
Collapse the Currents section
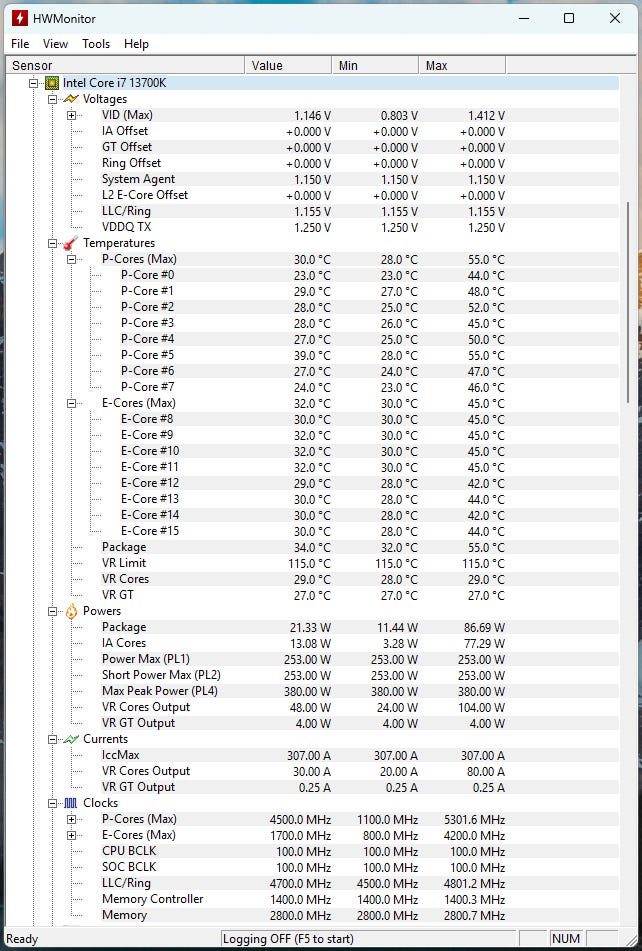[52, 739]
